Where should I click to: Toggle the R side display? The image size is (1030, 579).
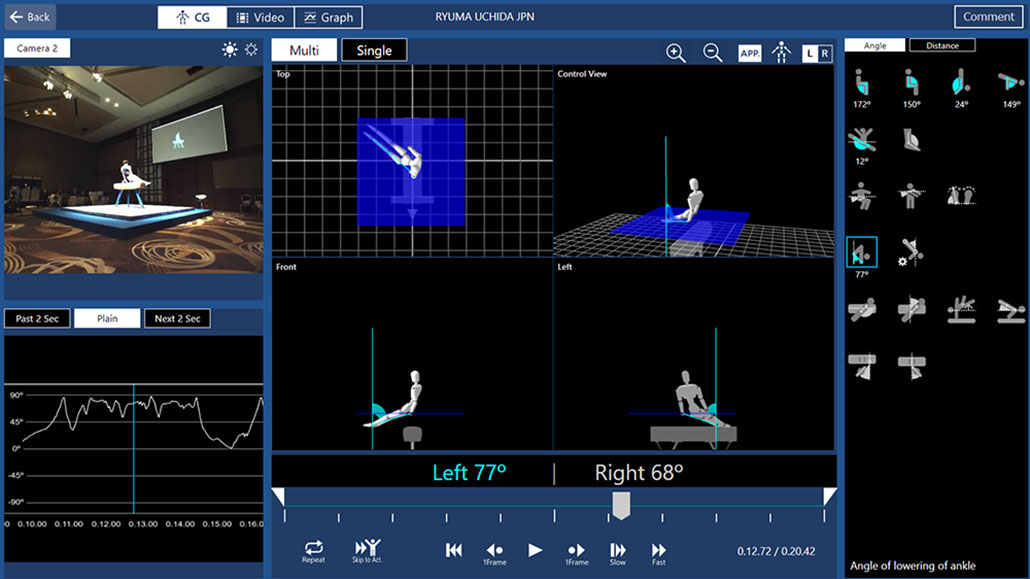click(827, 52)
